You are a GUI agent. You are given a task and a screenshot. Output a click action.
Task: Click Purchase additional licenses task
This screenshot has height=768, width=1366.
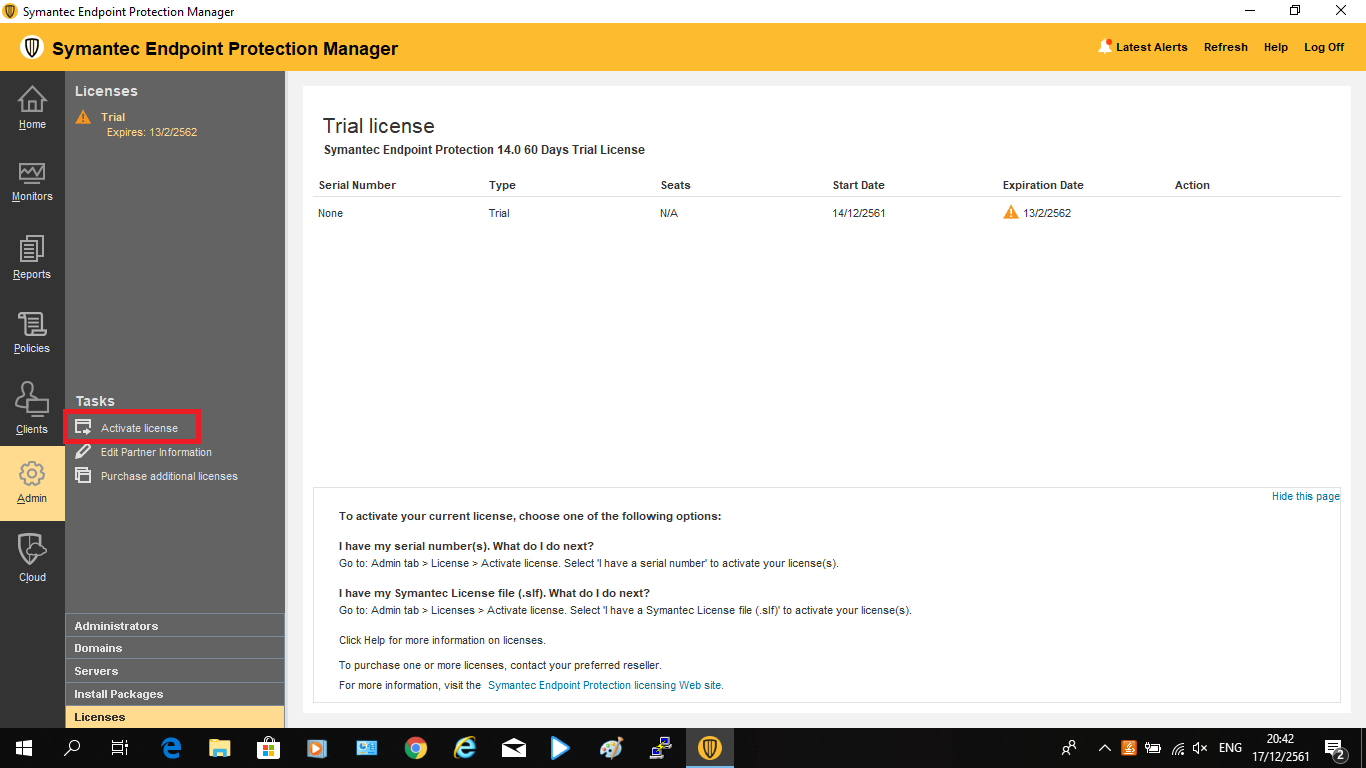coord(169,476)
